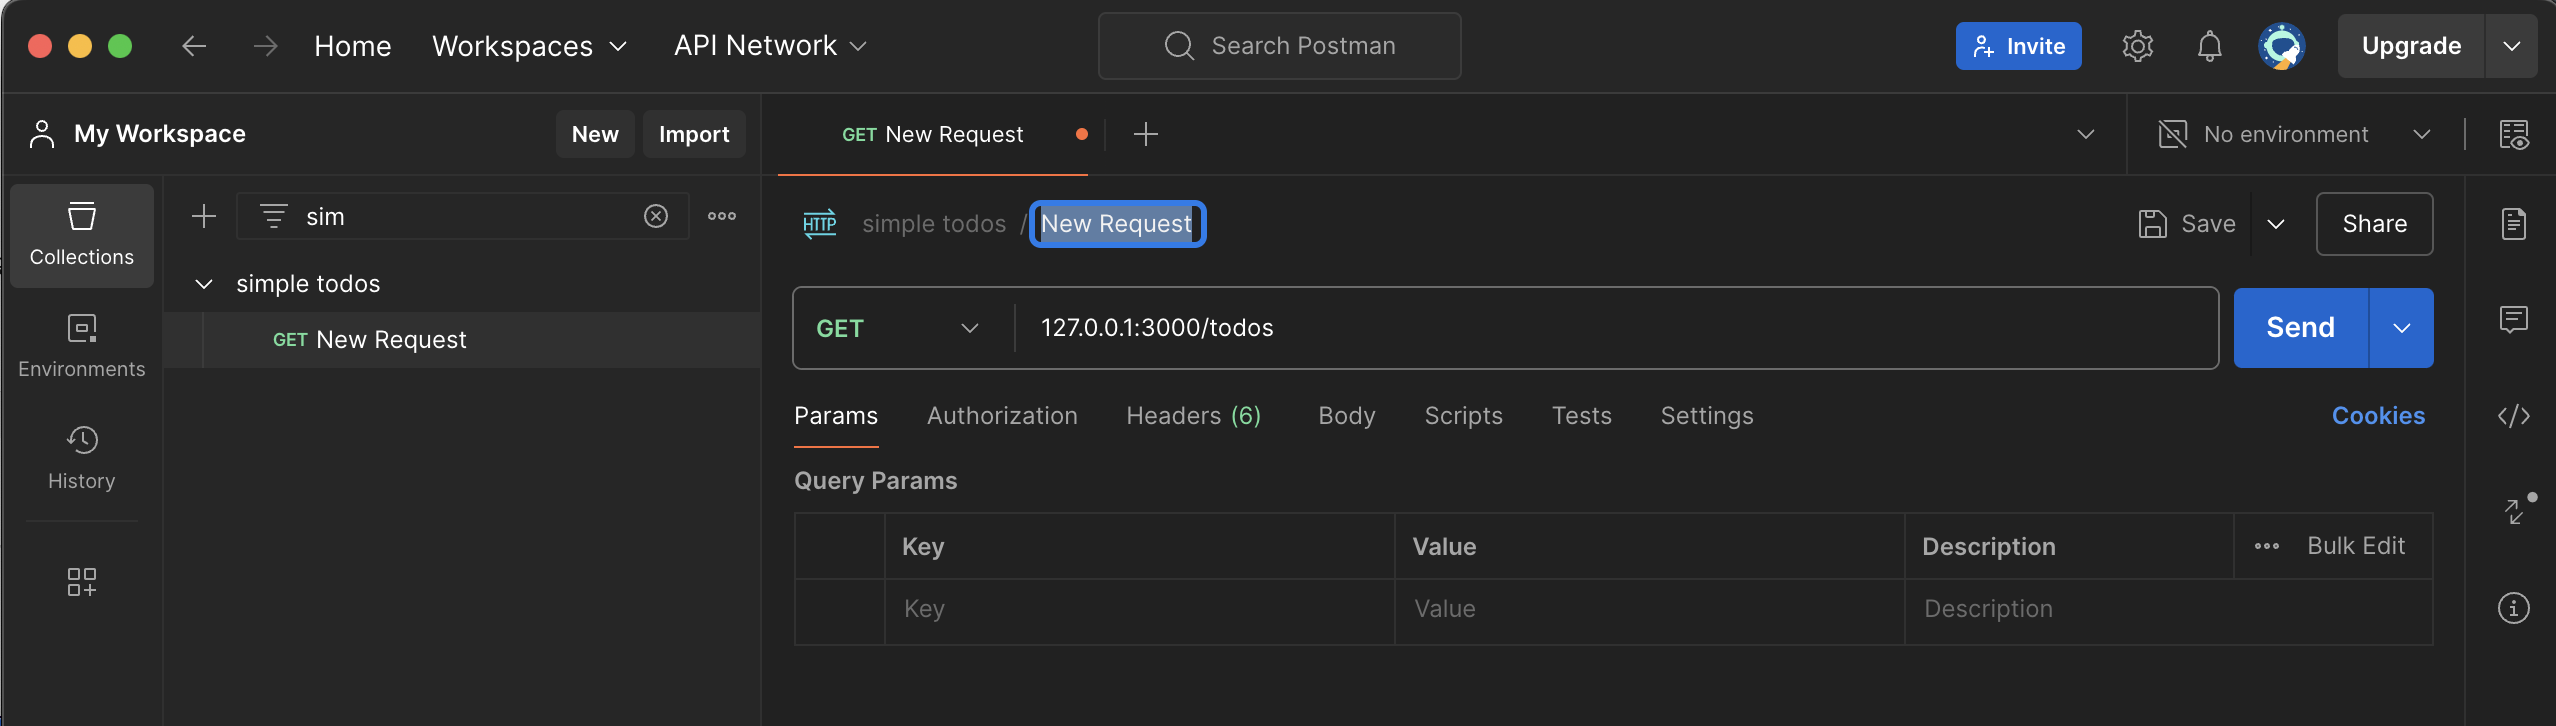Viewport: 2556px width, 726px height.
Task: Click the New button
Action: point(595,134)
